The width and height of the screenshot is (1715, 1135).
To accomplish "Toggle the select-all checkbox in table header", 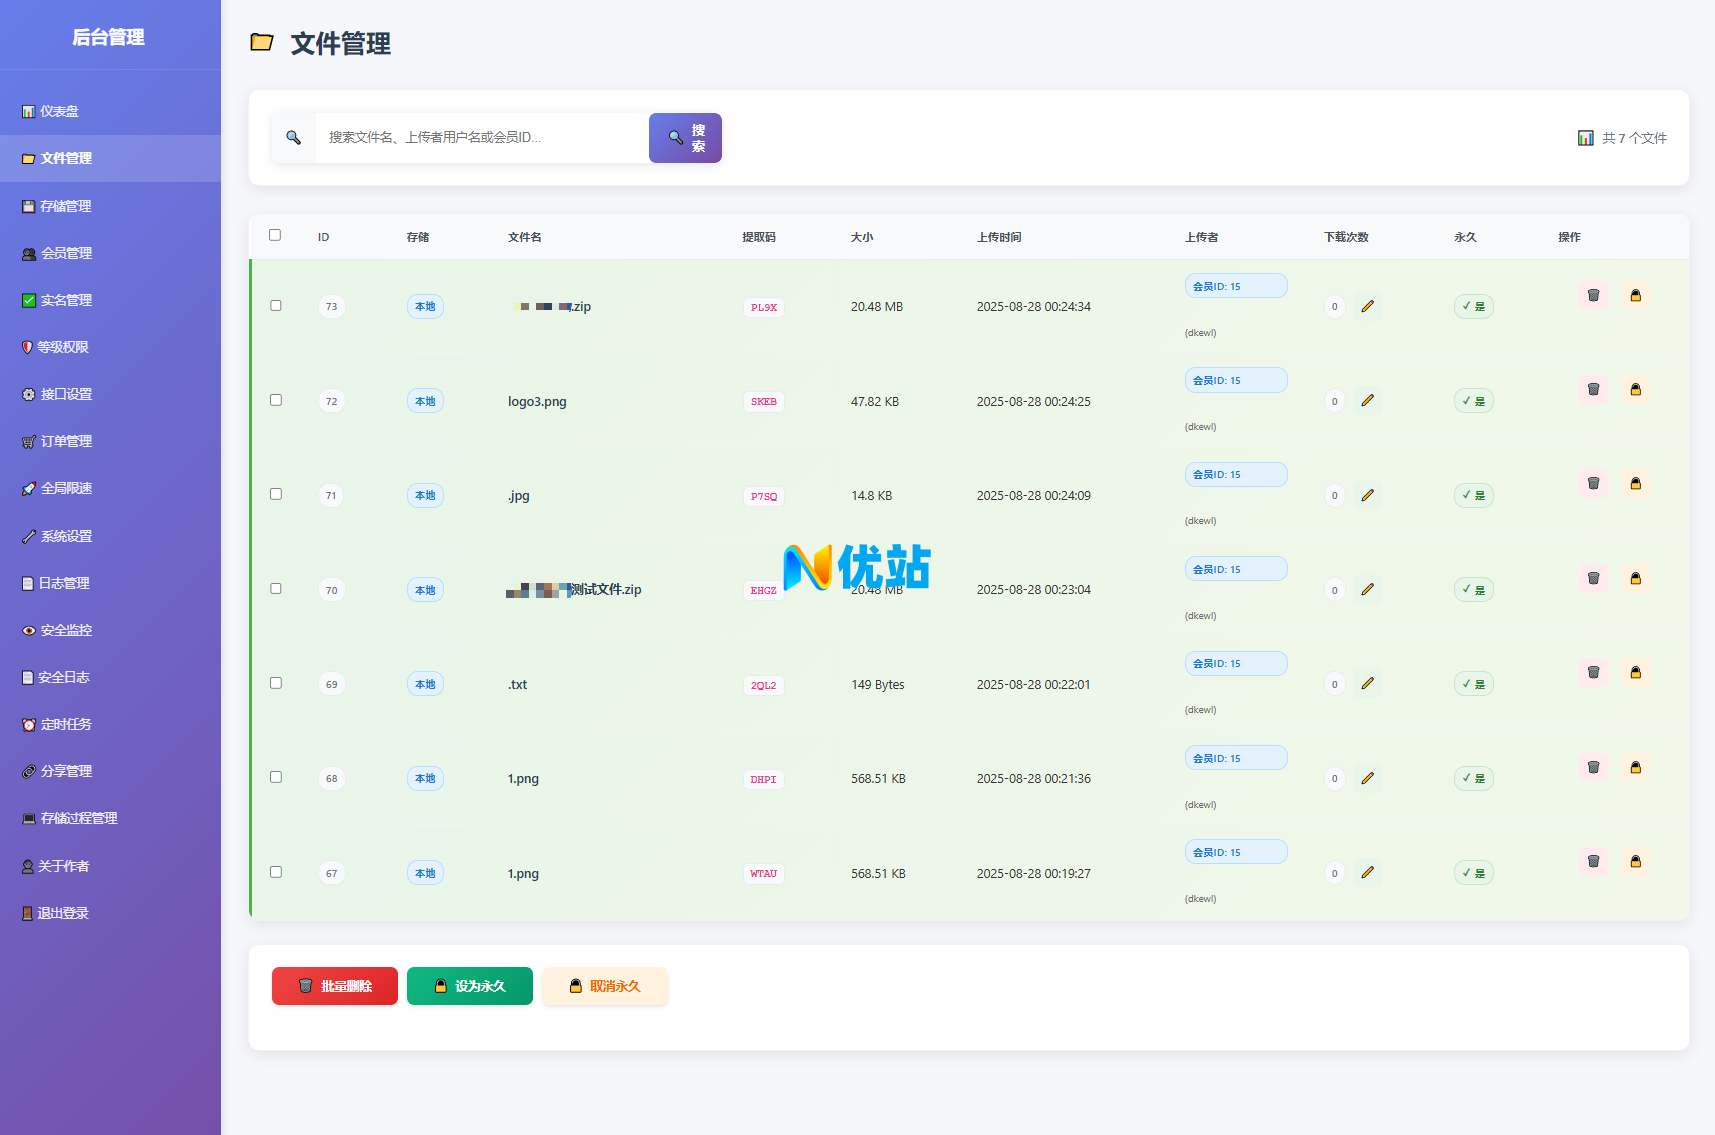I will click(275, 235).
